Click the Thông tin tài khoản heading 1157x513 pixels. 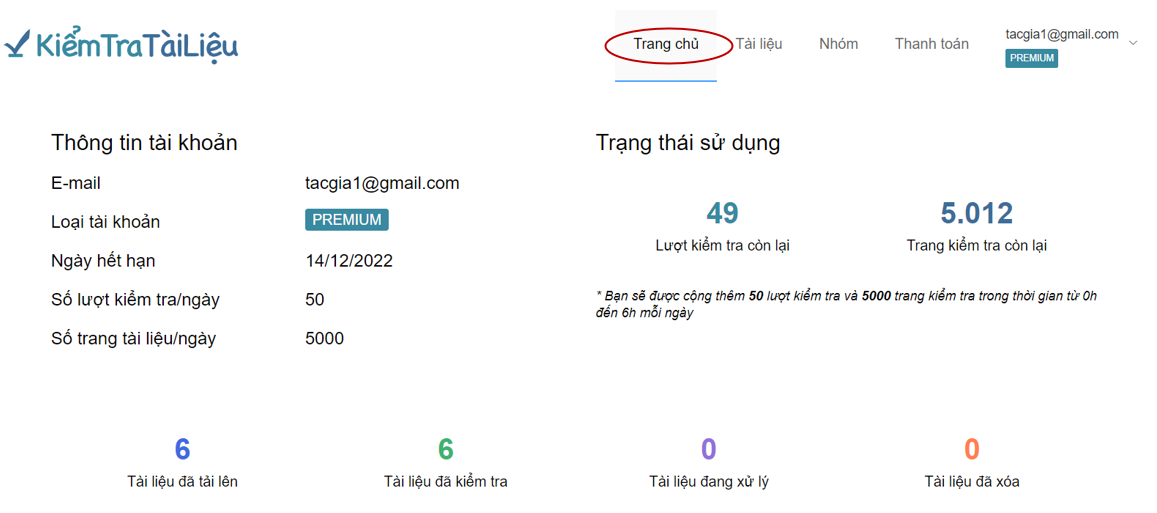[145, 142]
